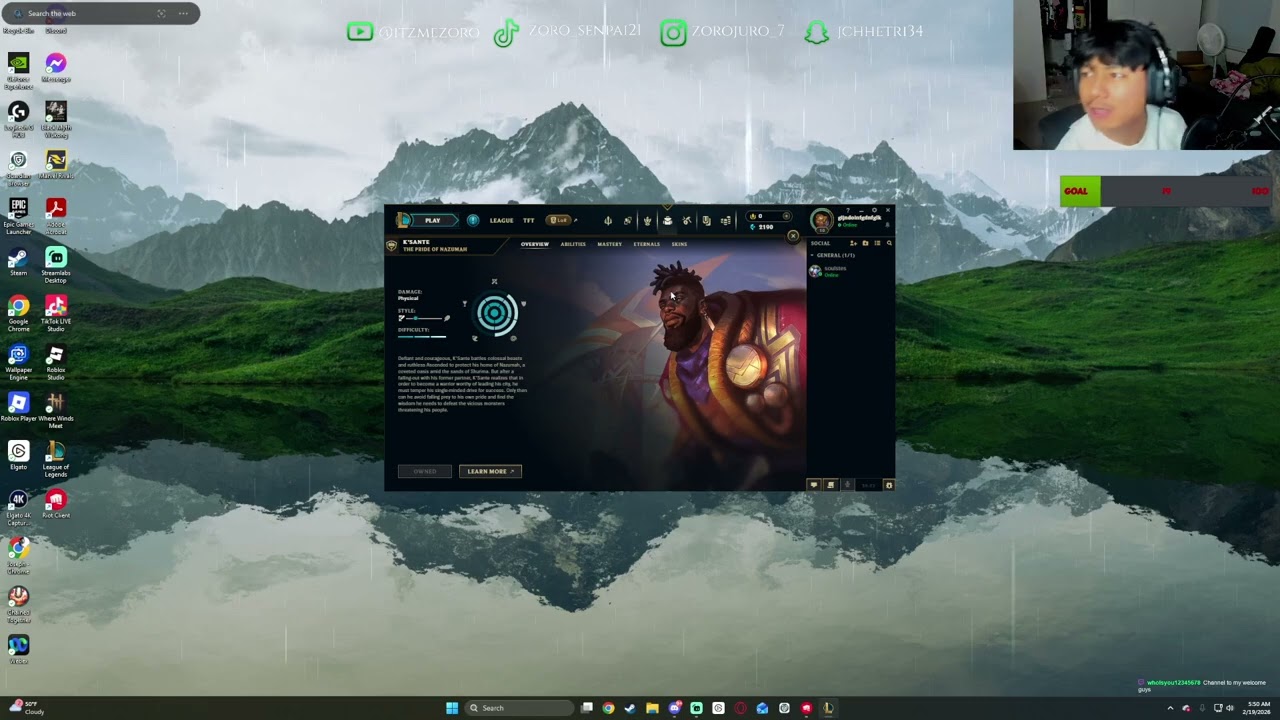Launch the Roblox Studio desktop shortcut
This screenshot has width=1280, height=720.
56,361
